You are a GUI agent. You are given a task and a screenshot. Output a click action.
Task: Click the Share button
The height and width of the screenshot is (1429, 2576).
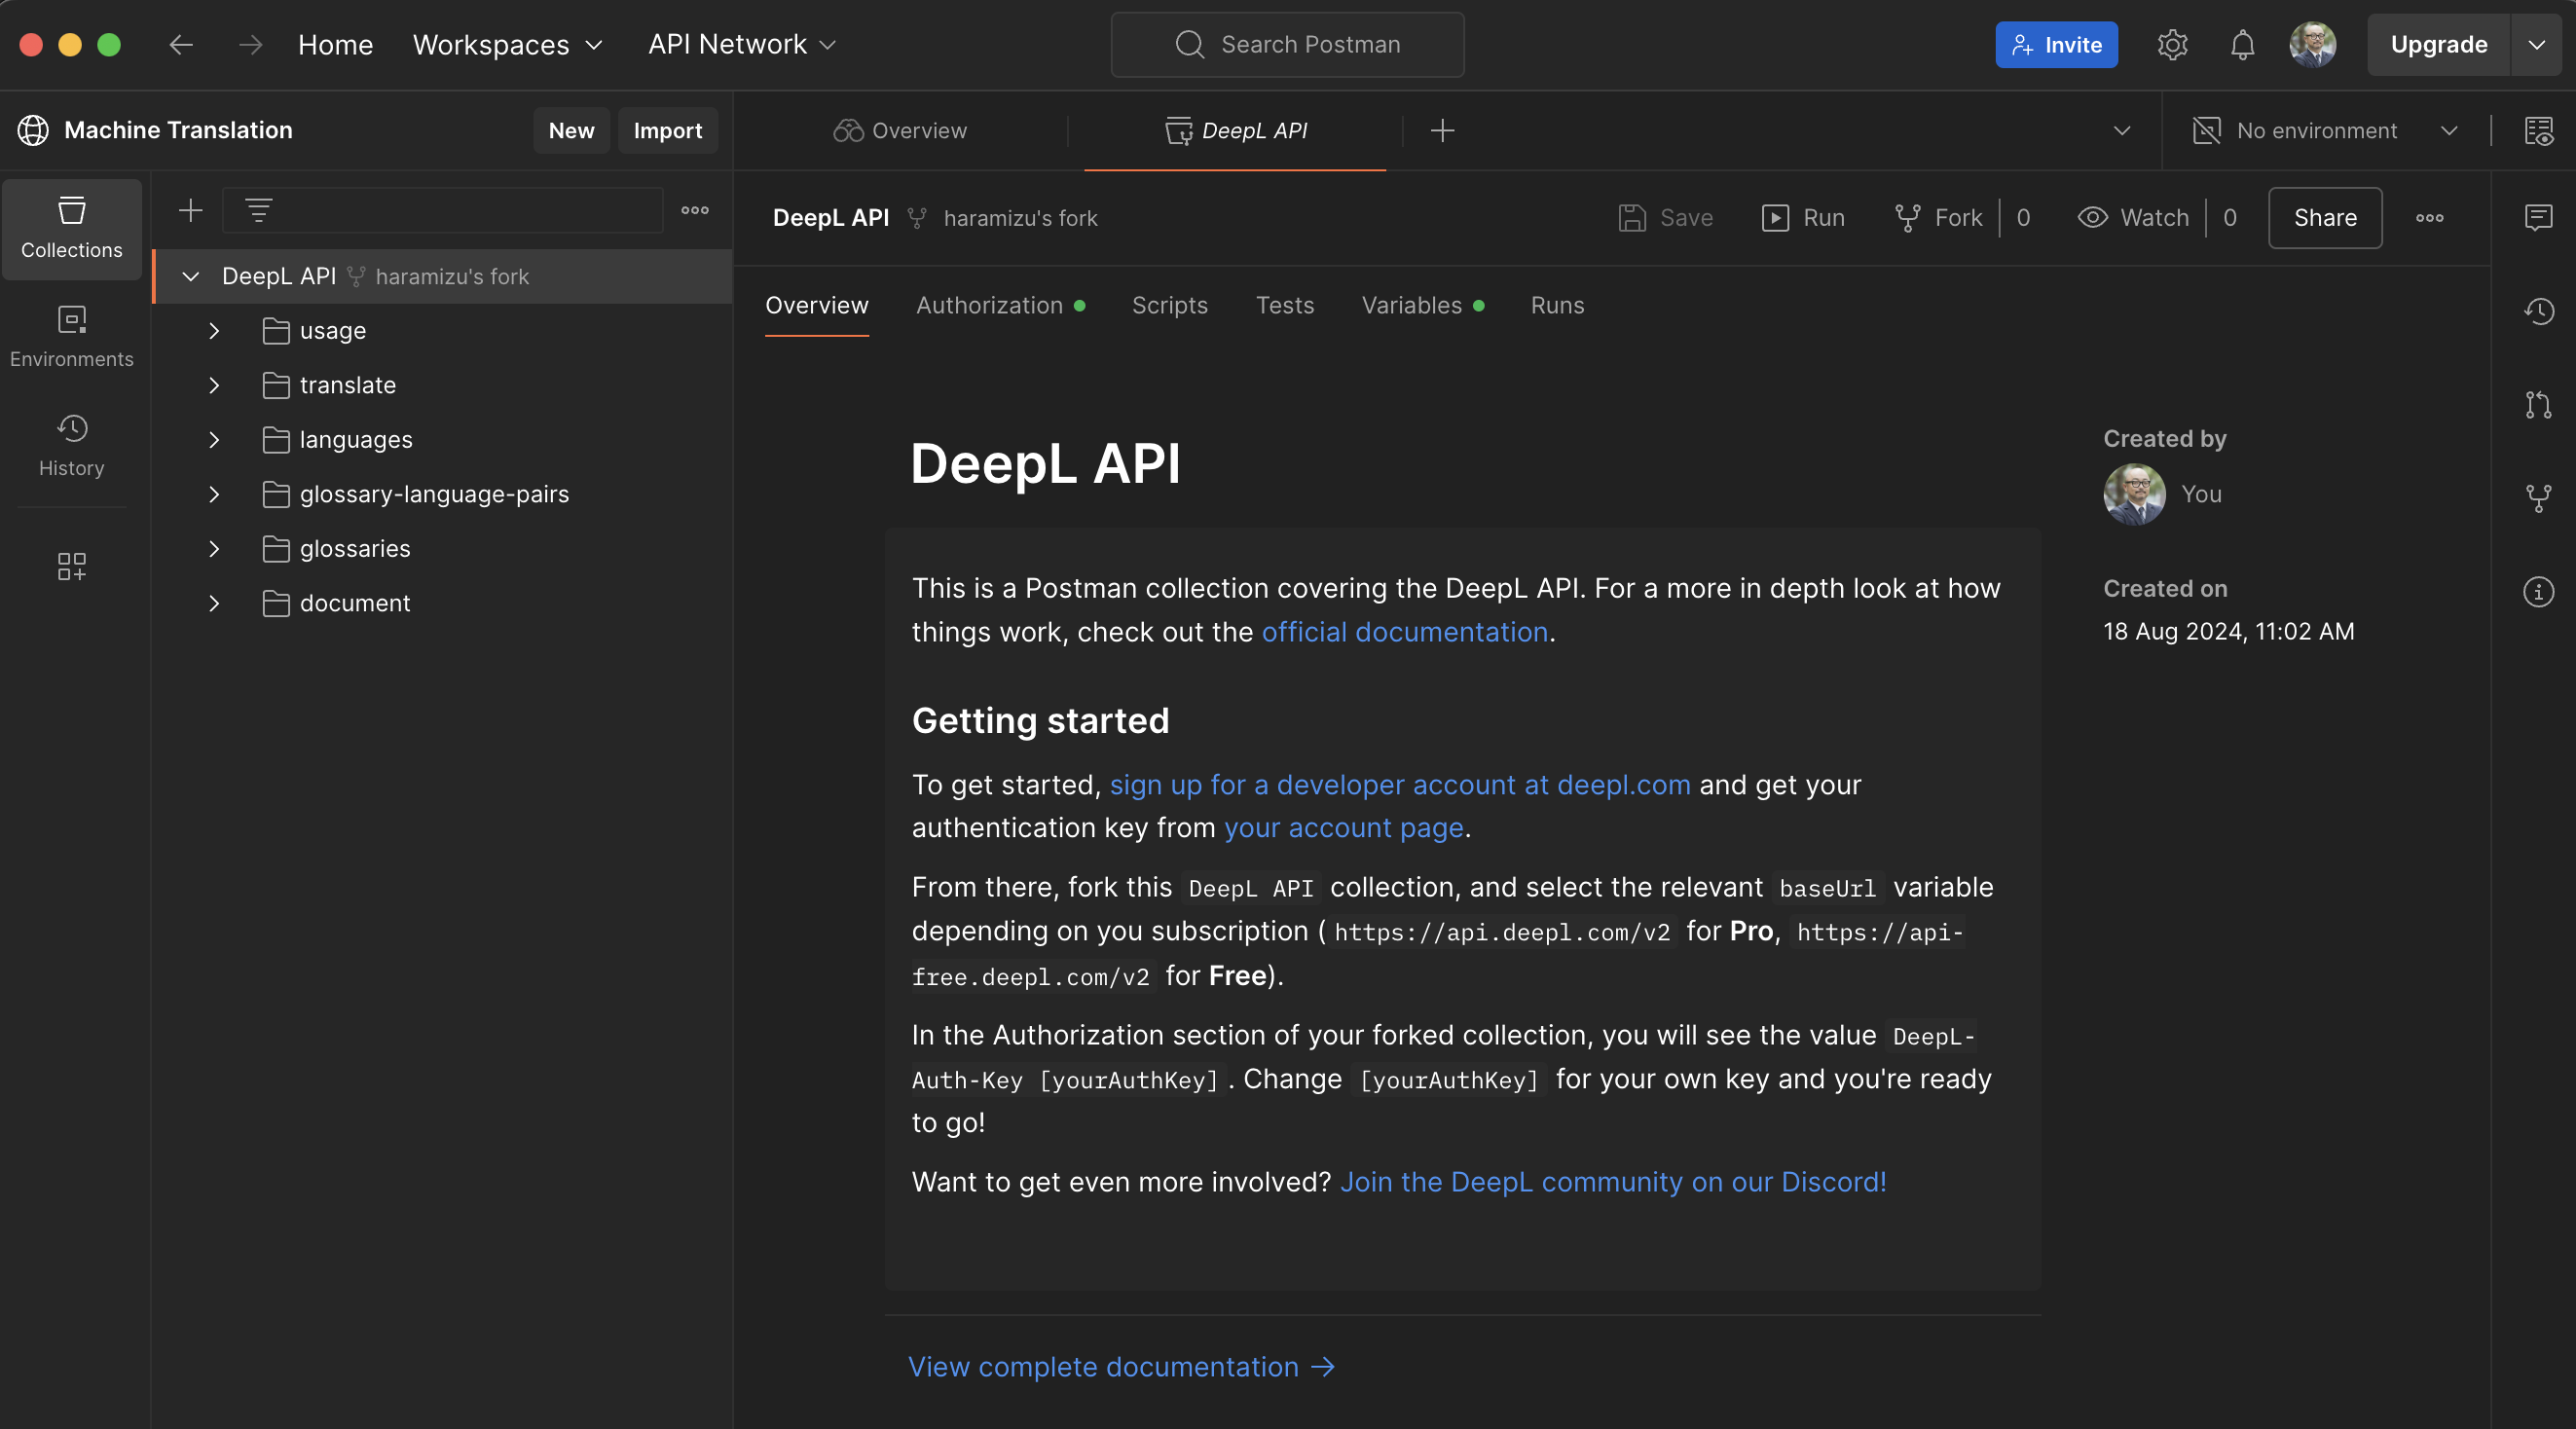[2325, 217]
